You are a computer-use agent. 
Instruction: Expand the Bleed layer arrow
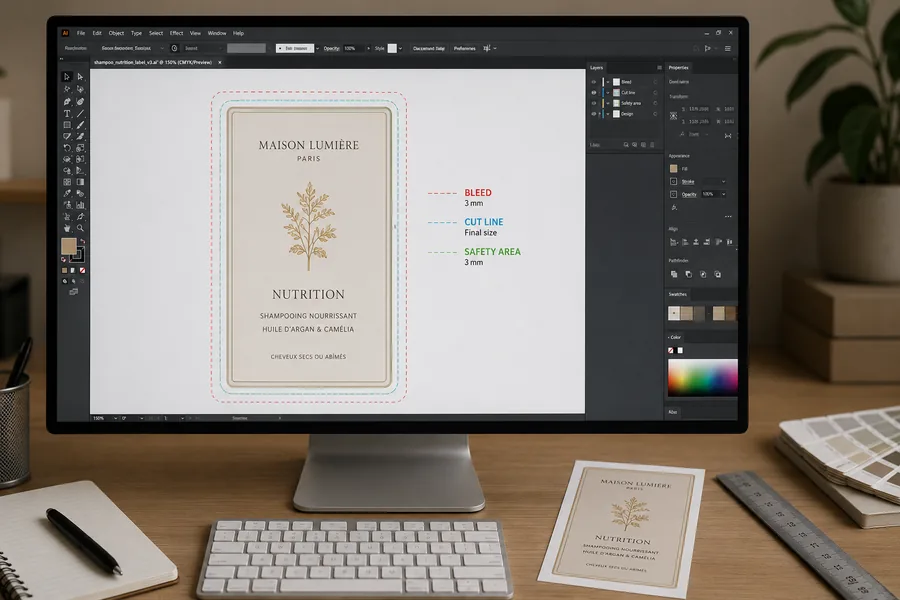tap(608, 82)
